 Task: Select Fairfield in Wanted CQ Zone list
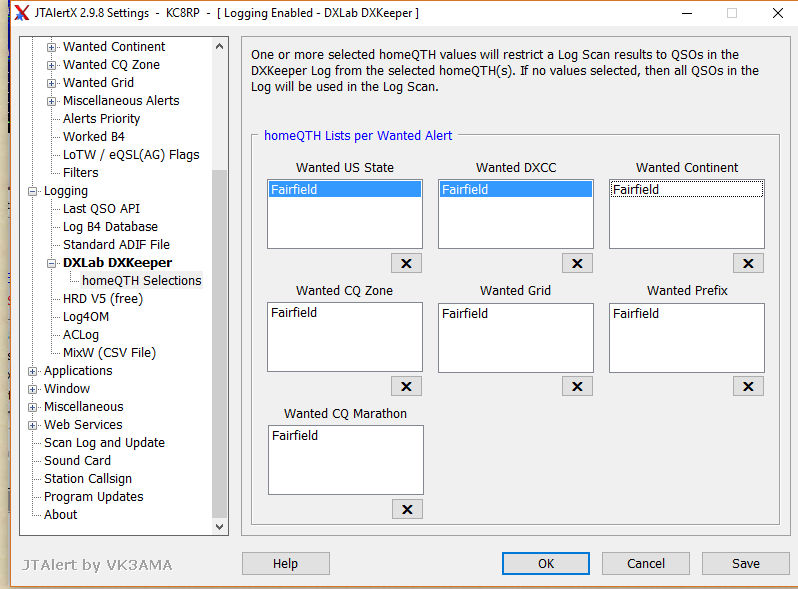pyautogui.click(x=345, y=313)
